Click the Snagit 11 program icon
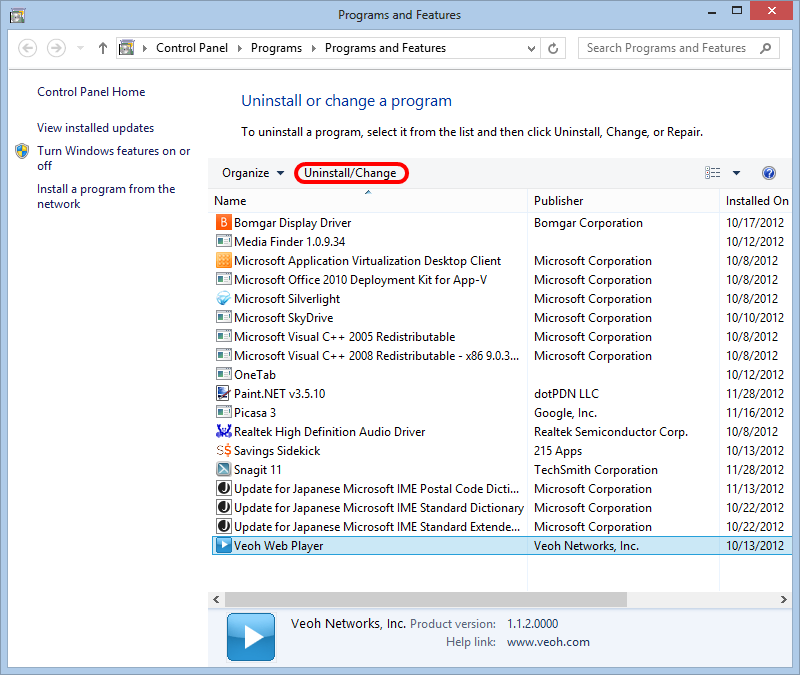The height and width of the screenshot is (675, 800). (x=223, y=469)
